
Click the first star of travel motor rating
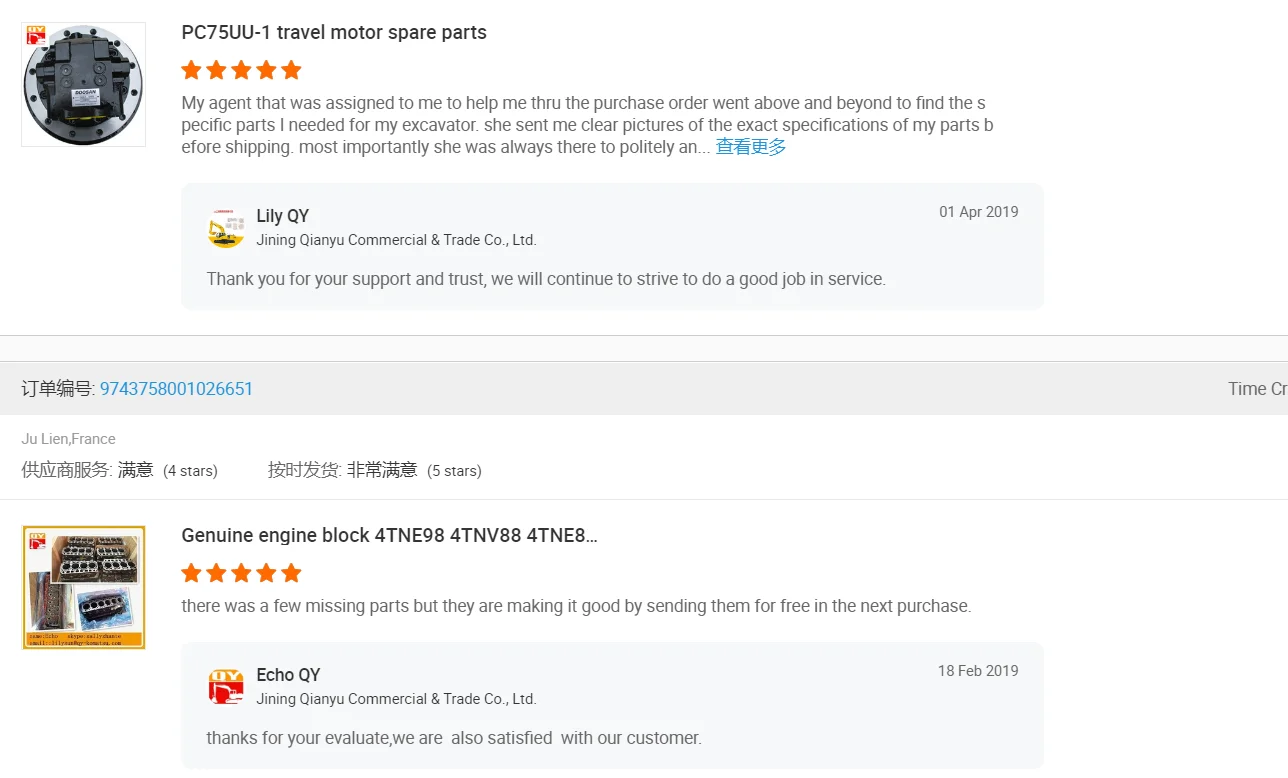click(x=191, y=70)
